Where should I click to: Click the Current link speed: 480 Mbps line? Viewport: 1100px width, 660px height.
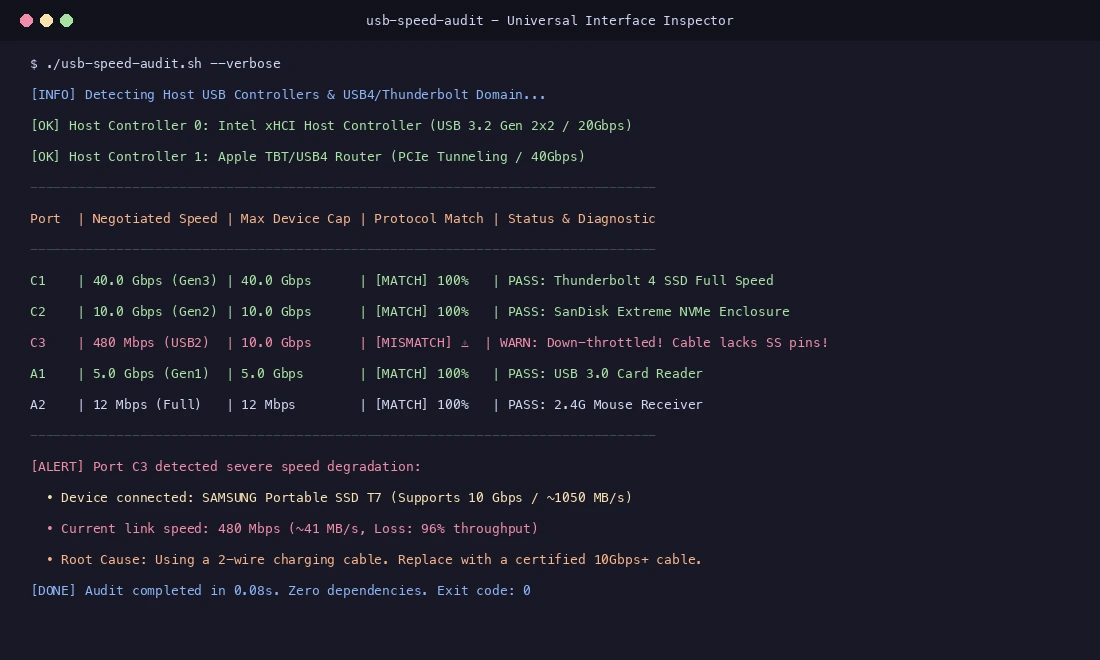pos(292,527)
